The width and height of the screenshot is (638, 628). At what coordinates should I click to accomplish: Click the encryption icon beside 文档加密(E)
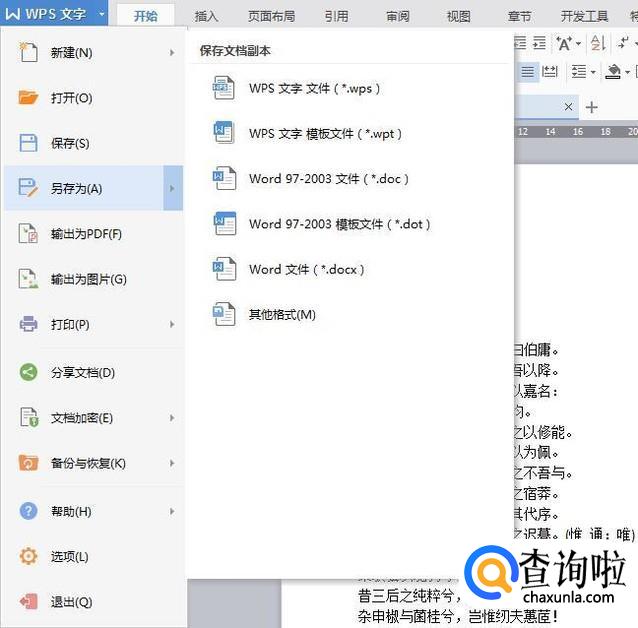29,418
